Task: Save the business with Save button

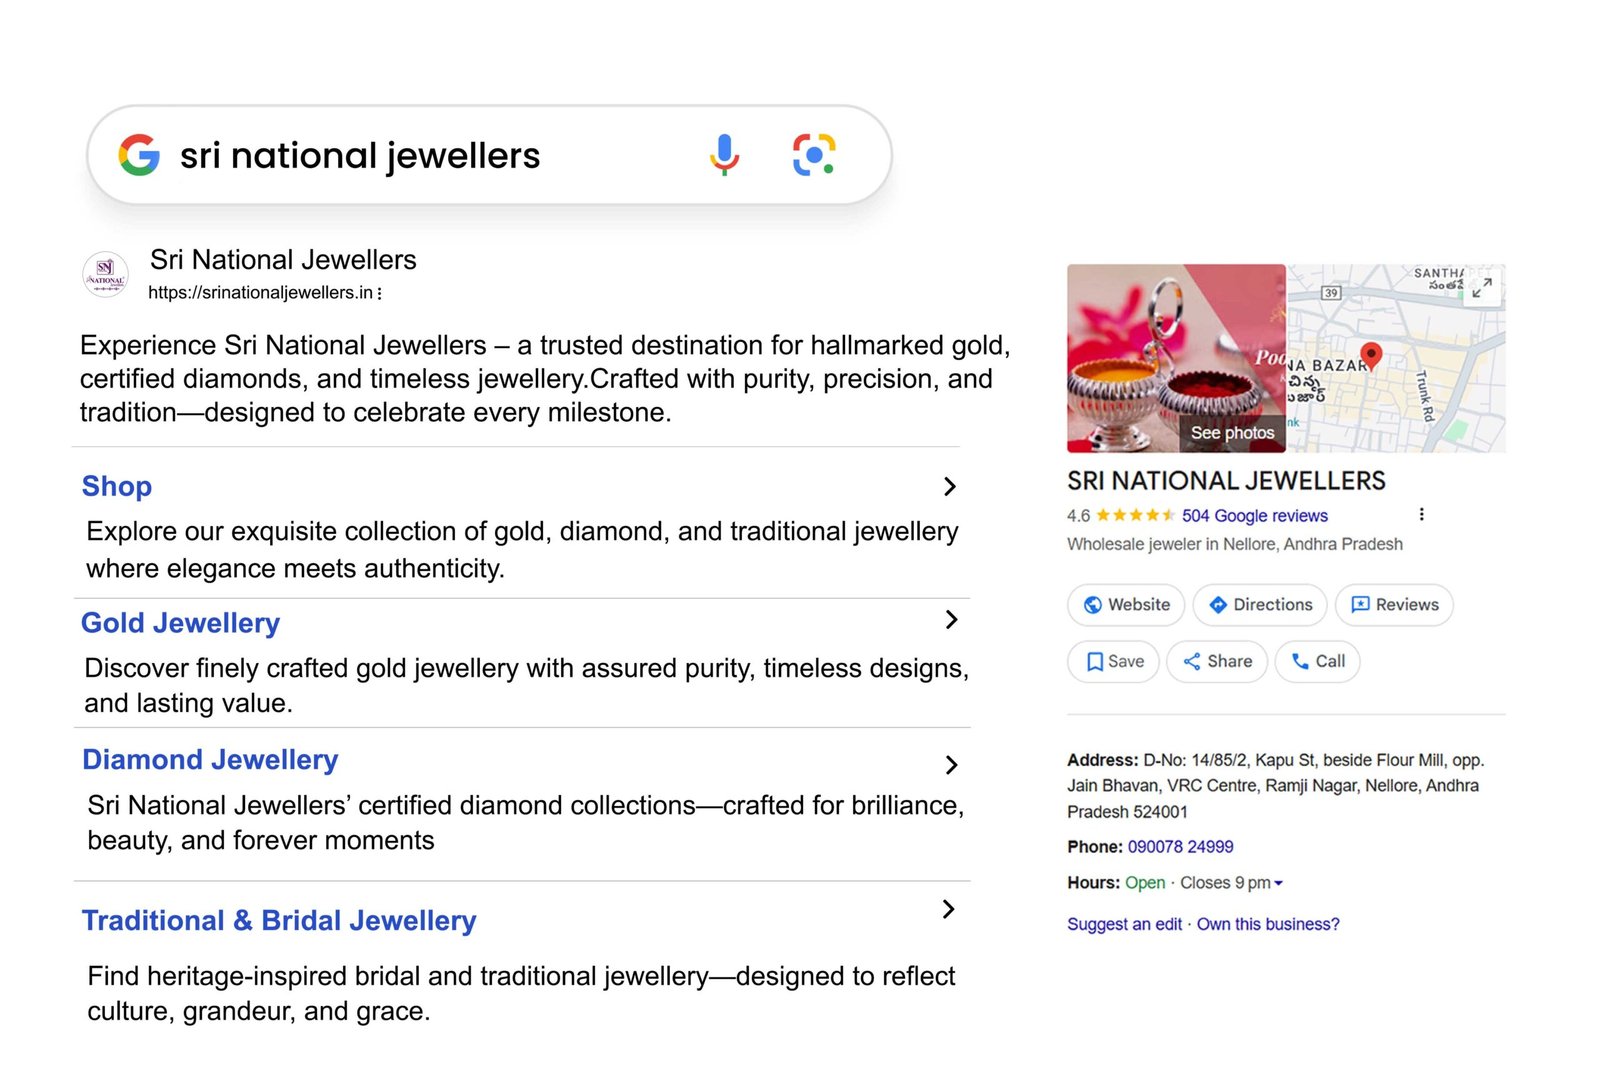Action: [x=1113, y=661]
